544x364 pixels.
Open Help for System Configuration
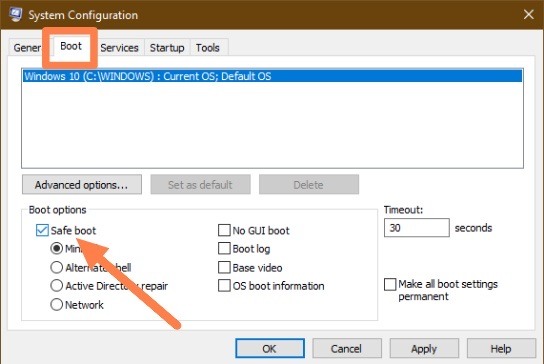pos(501,348)
